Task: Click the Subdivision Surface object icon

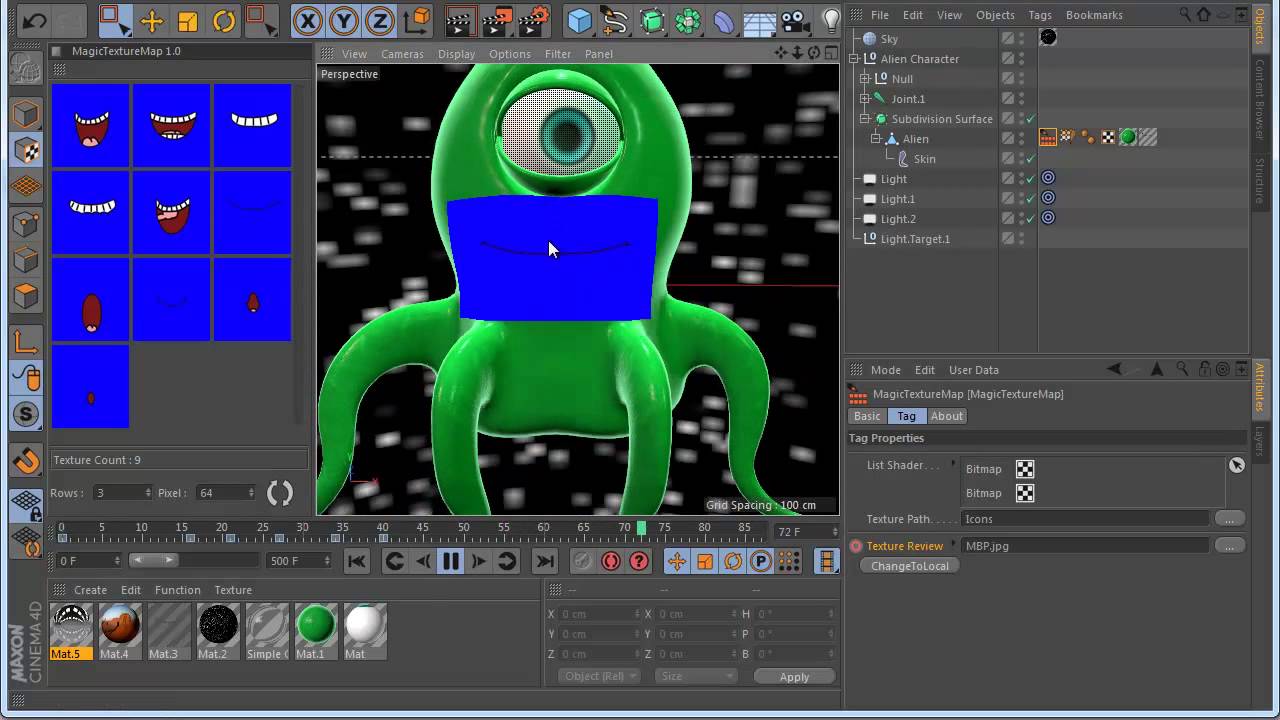Action: (880, 118)
